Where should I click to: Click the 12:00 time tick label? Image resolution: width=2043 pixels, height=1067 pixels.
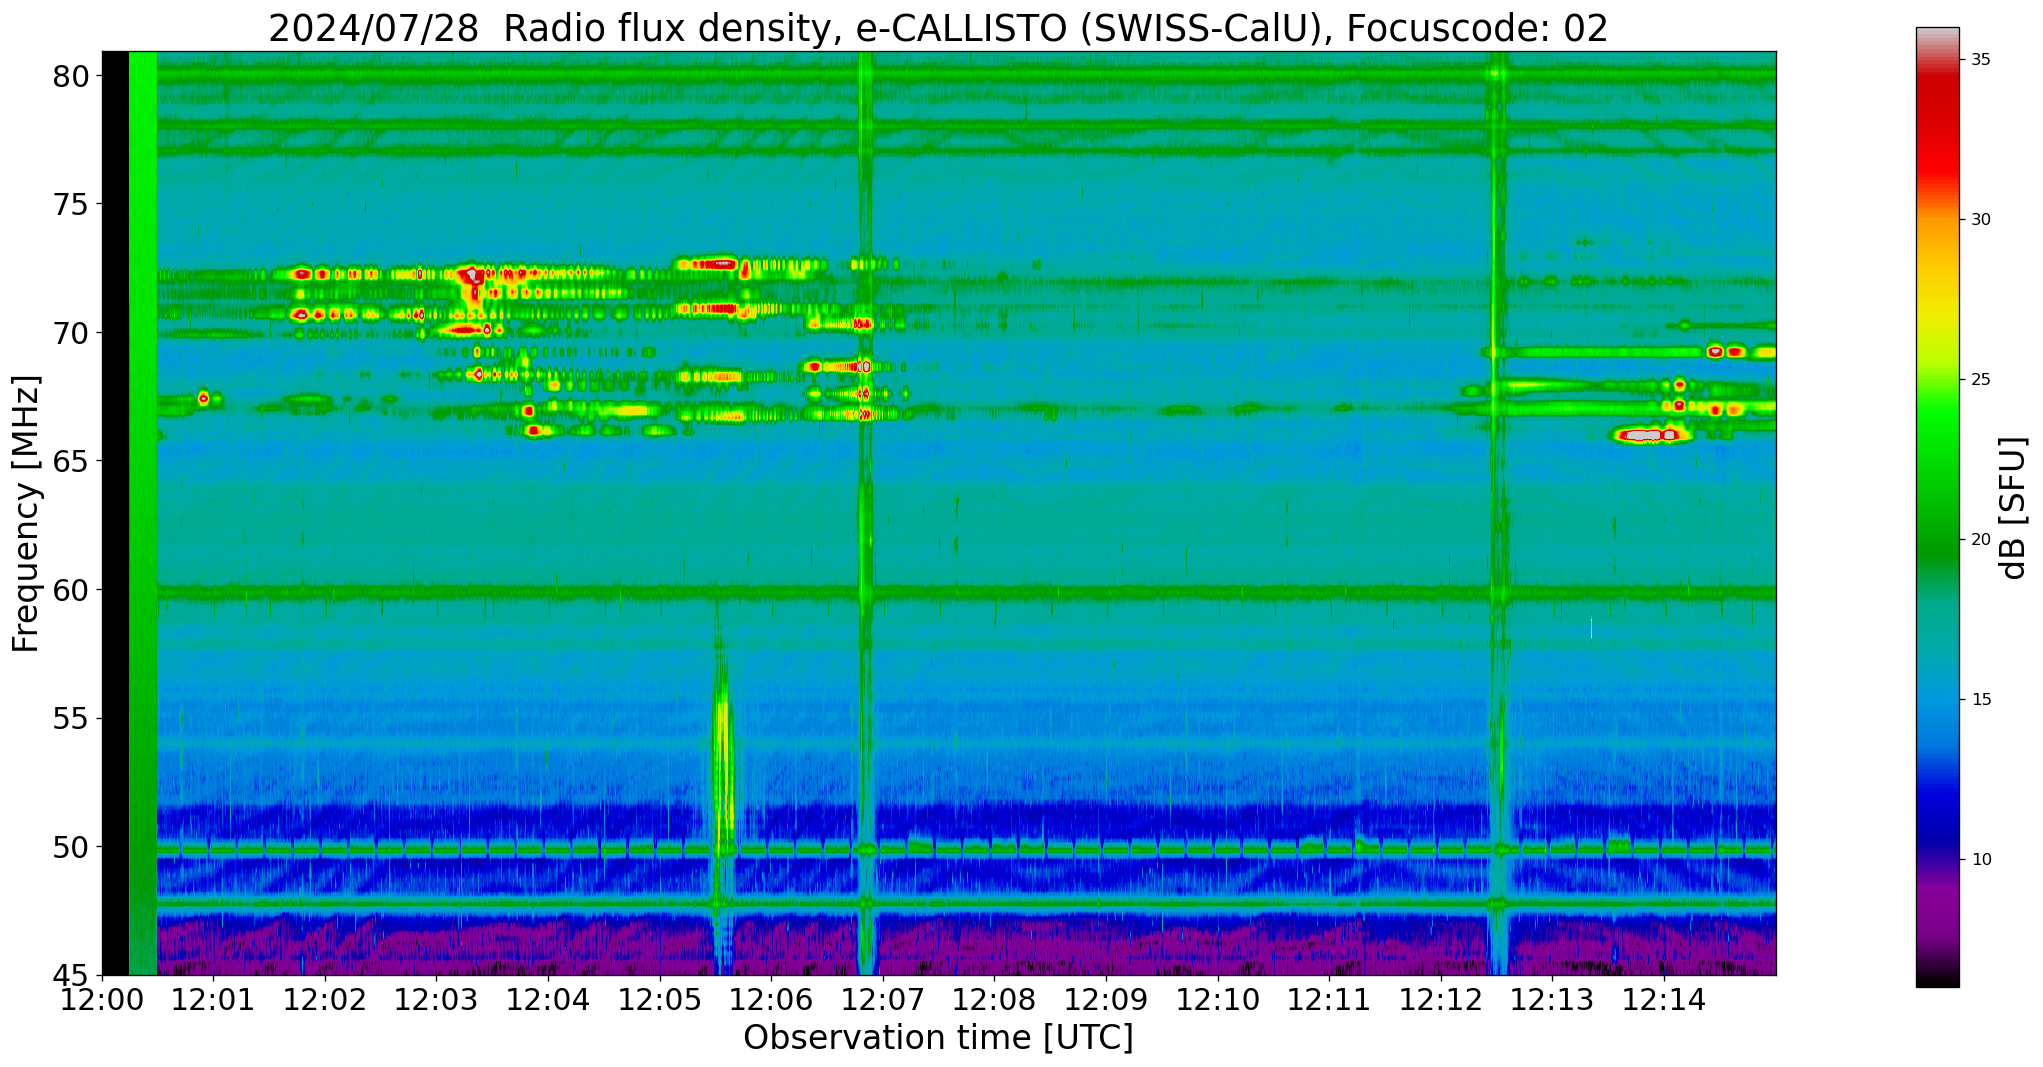tap(102, 1001)
